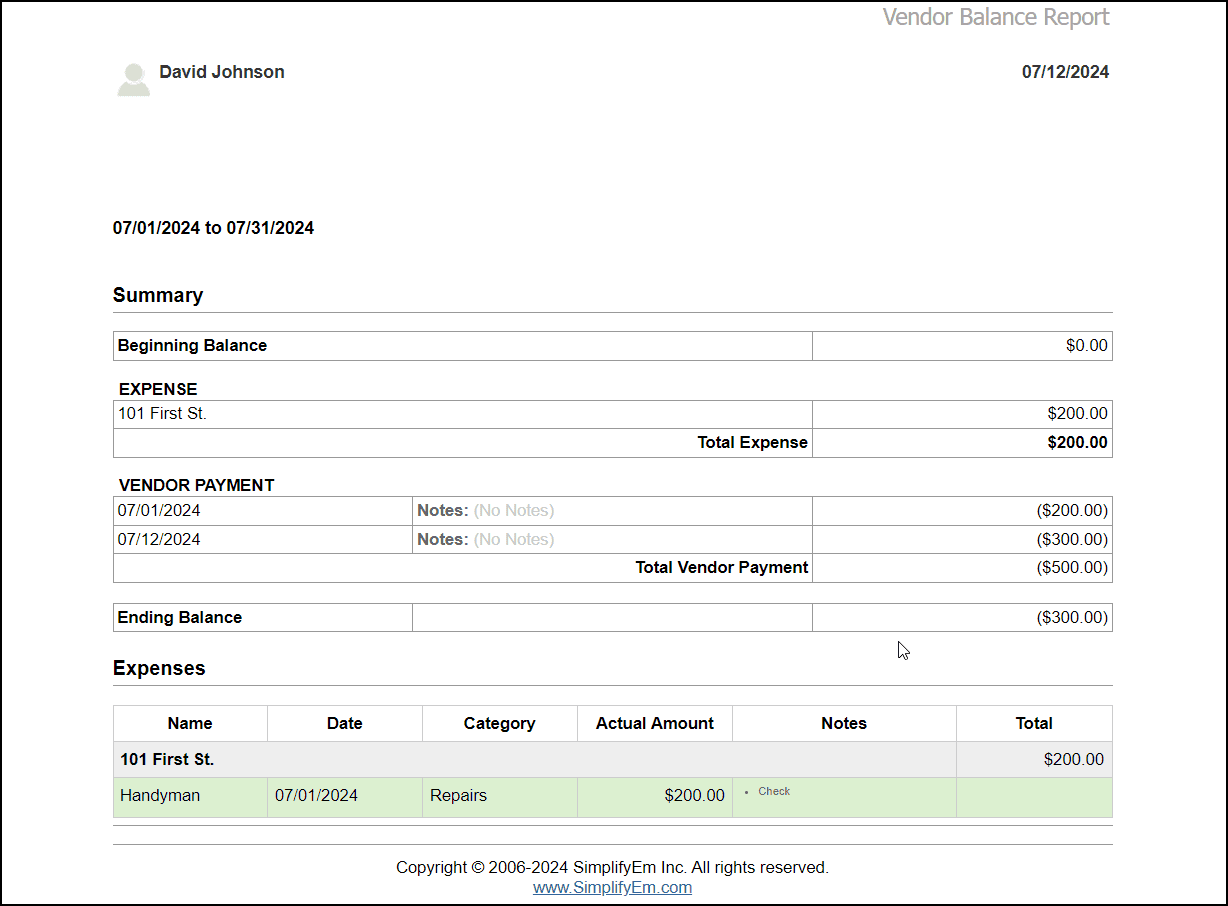Select the Handyman expense row name
This screenshot has height=906, width=1228.
pyautogui.click(x=160, y=796)
